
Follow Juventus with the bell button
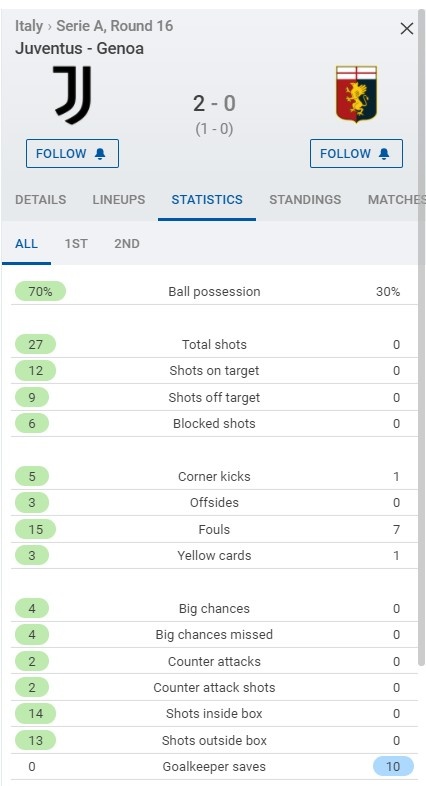click(73, 153)
